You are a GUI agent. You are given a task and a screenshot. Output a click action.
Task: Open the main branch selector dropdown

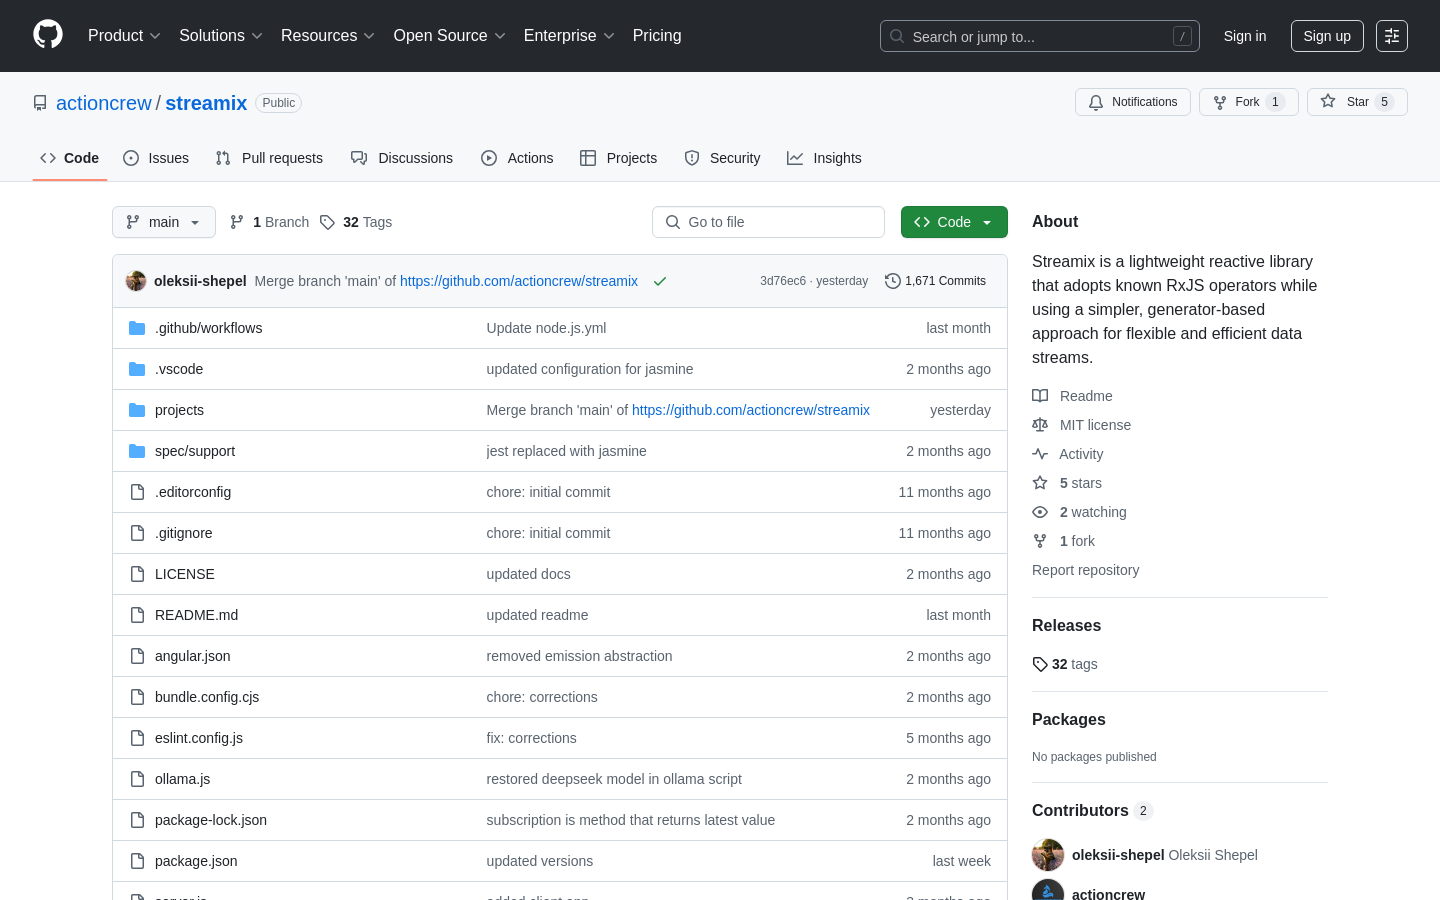[164, 222]
